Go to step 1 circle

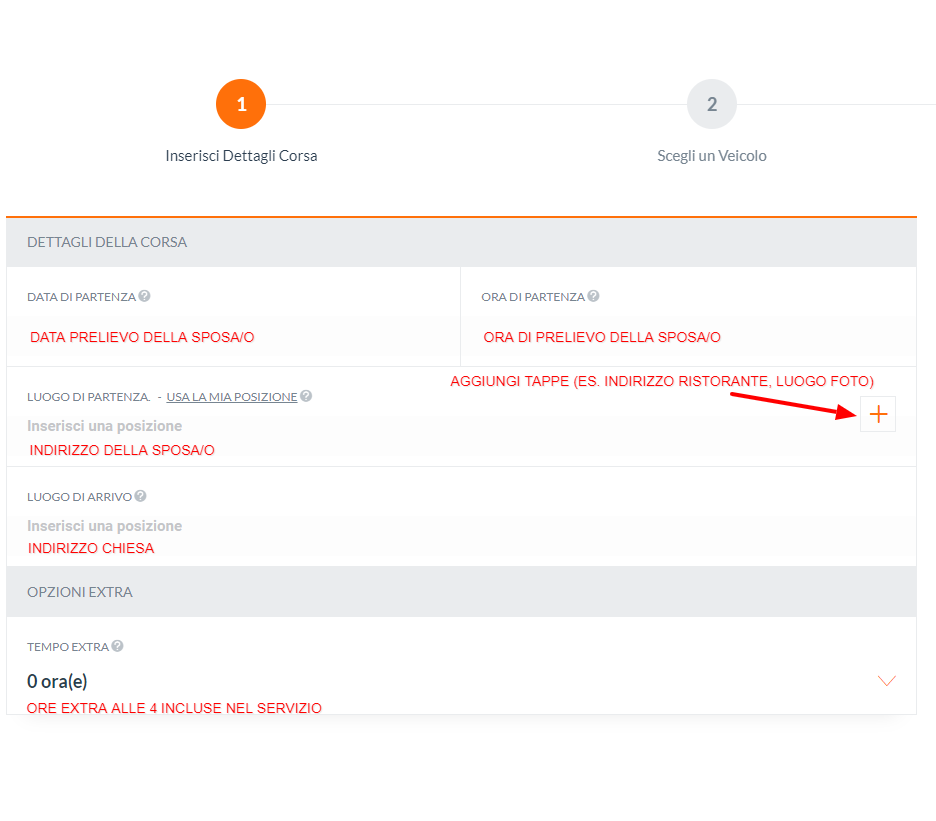[241, 104]
